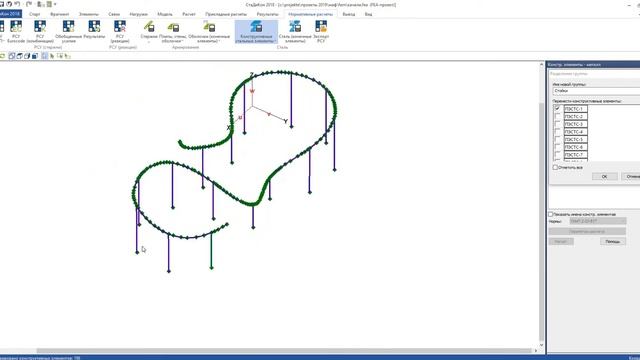Screen dimensions: 640x360
Task: Expand Оболочки (конечные элементы) dropdown tool
Action: (x=209, y=32)
